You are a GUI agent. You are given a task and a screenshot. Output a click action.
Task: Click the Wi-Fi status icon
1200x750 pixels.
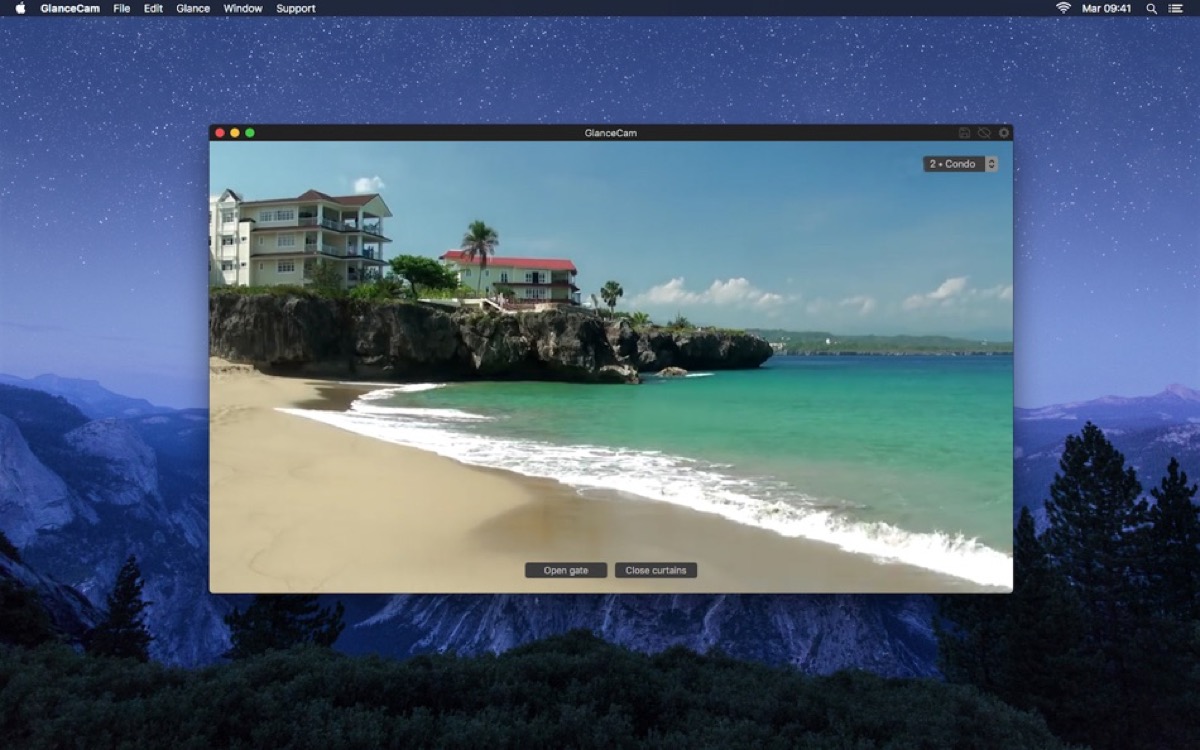click(1063, 8)
